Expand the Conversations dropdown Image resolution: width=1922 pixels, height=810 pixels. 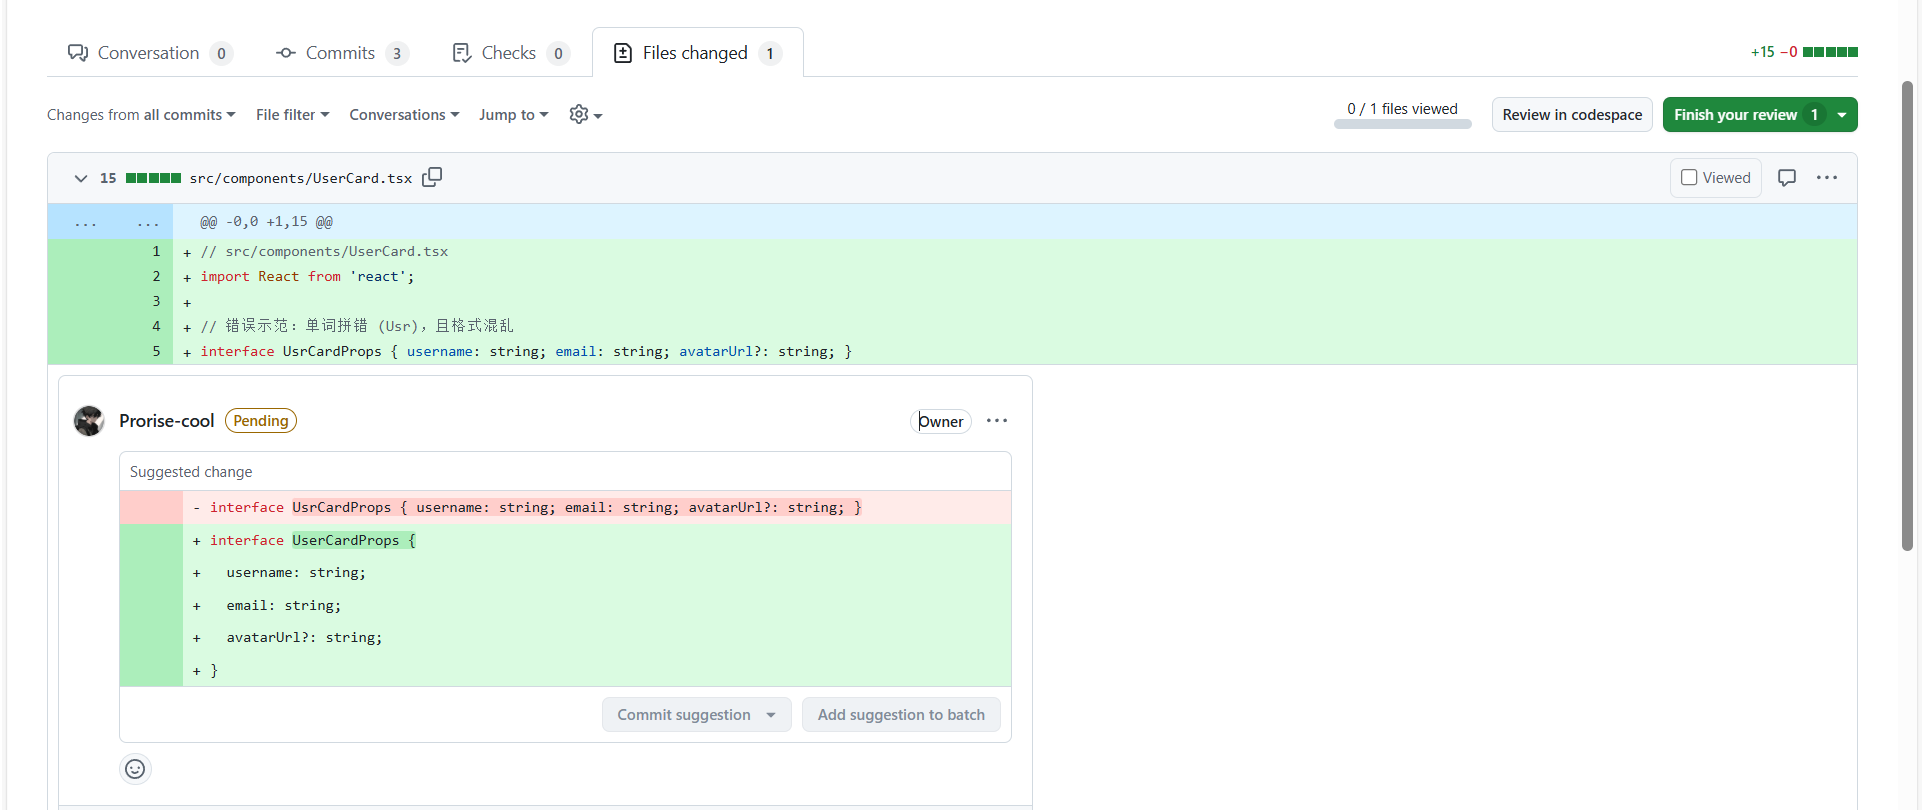[x=404, y=115]
